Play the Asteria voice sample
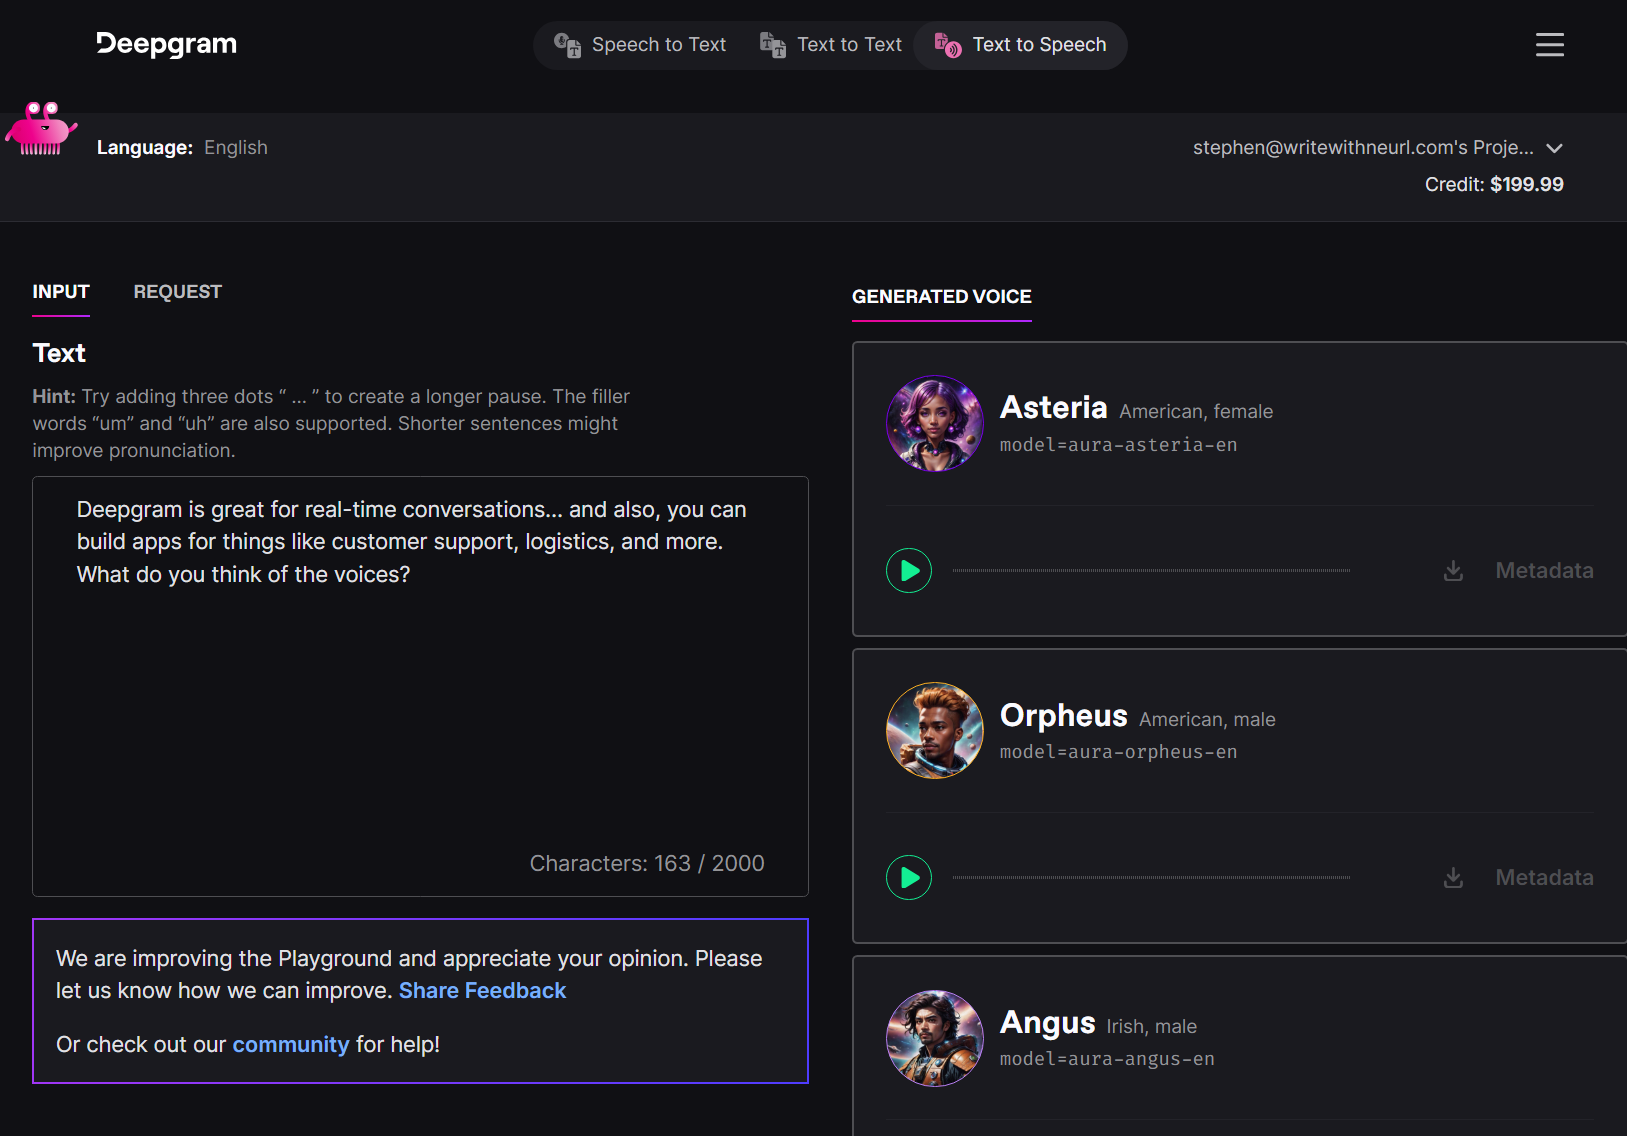 [x=909, y=571]
